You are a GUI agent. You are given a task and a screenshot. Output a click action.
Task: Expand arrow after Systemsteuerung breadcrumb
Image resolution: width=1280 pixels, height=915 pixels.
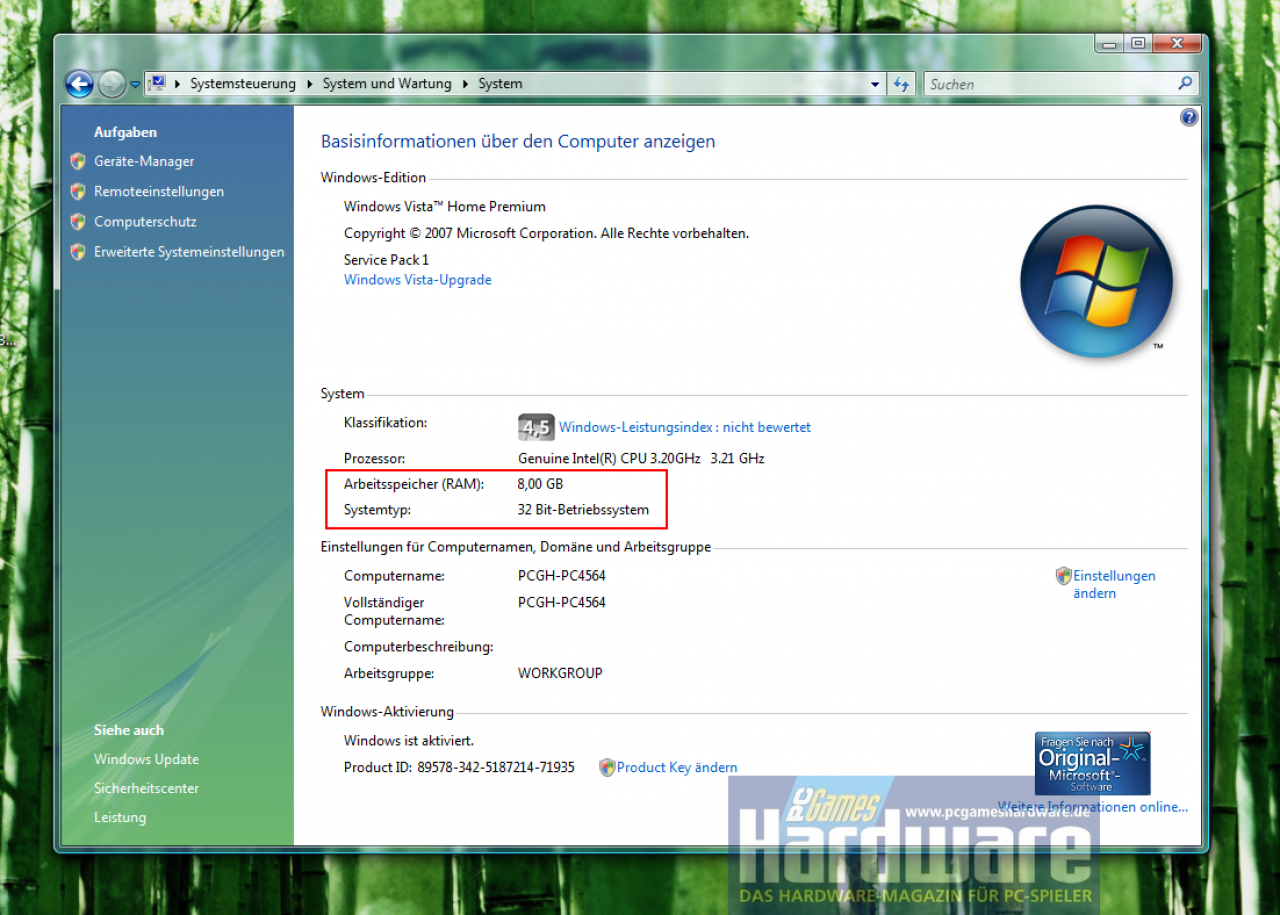click(309, 84)
